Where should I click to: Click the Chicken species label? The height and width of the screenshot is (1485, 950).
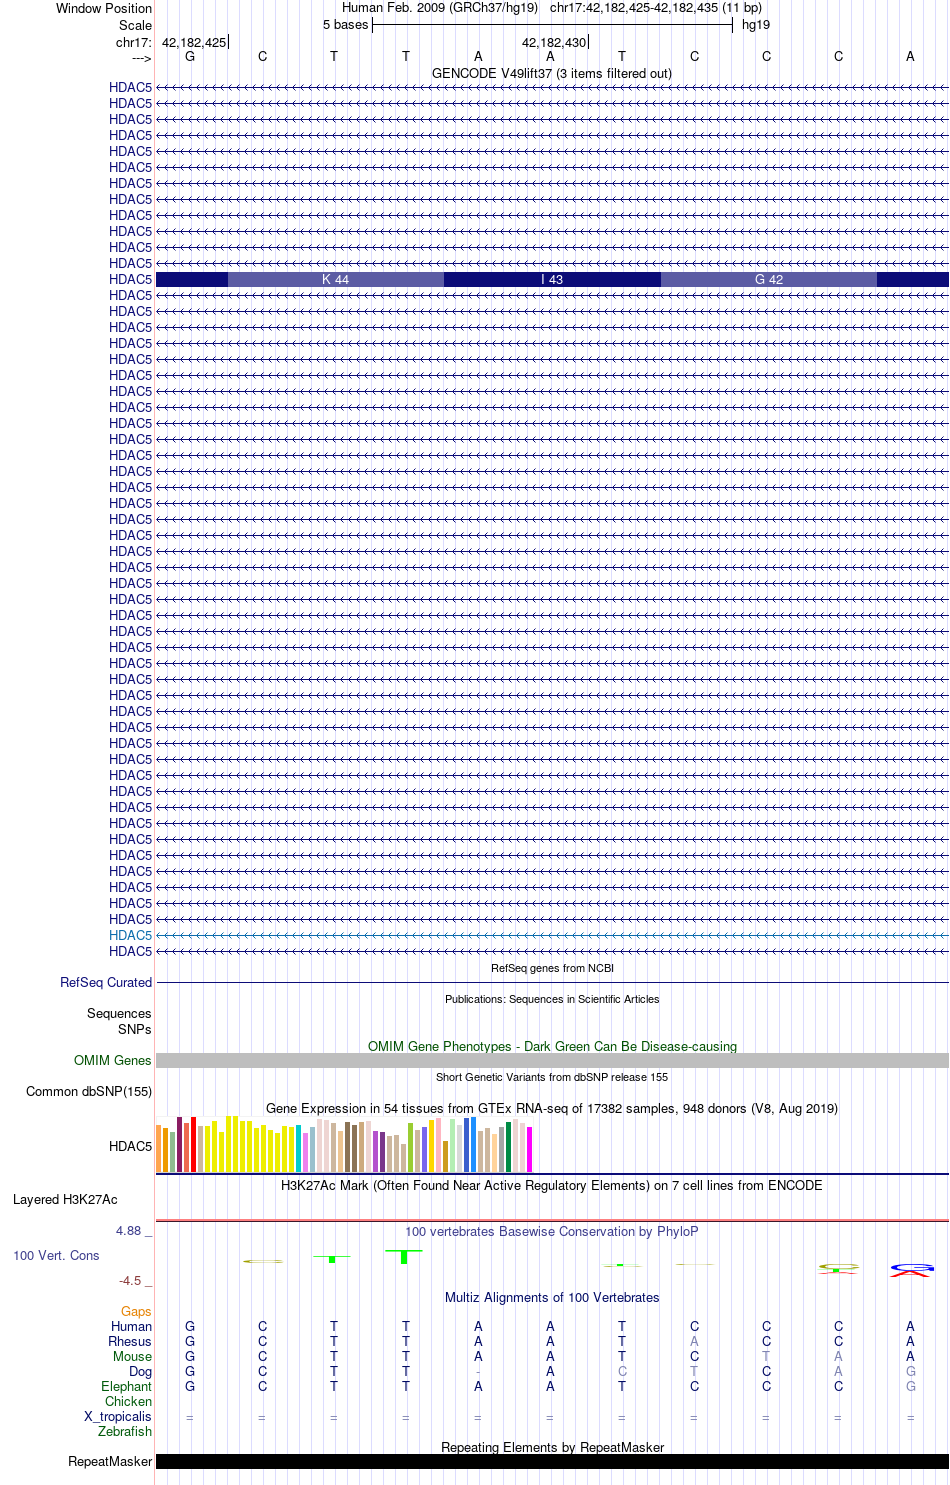(x=128, y=1402)
